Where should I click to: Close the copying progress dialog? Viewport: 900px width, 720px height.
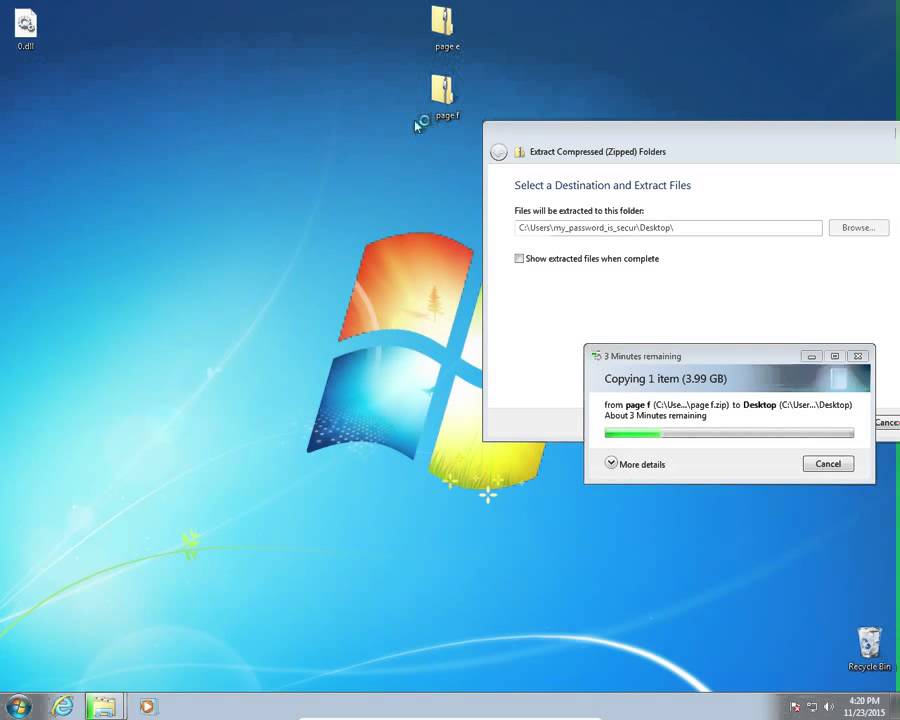coord(858,356)
